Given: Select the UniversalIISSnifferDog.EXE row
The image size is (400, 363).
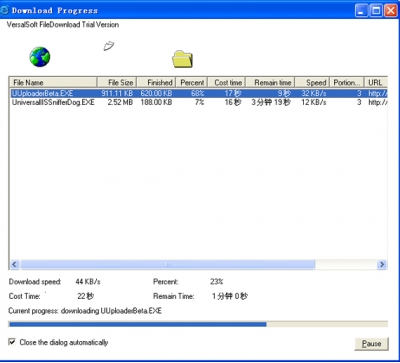Looking at the screenshot, I should pyautogui.click(x=199, y=102).
